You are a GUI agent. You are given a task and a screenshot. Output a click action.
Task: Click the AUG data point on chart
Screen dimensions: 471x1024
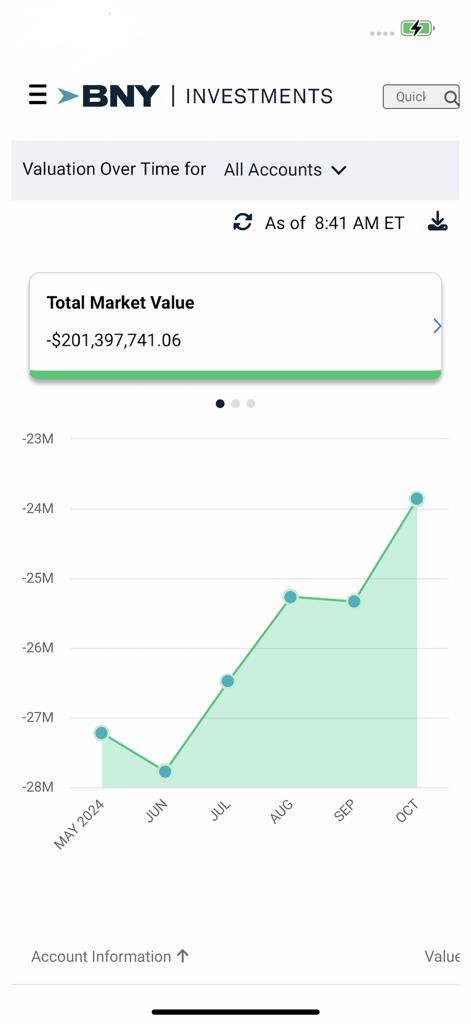pos(290,597)
